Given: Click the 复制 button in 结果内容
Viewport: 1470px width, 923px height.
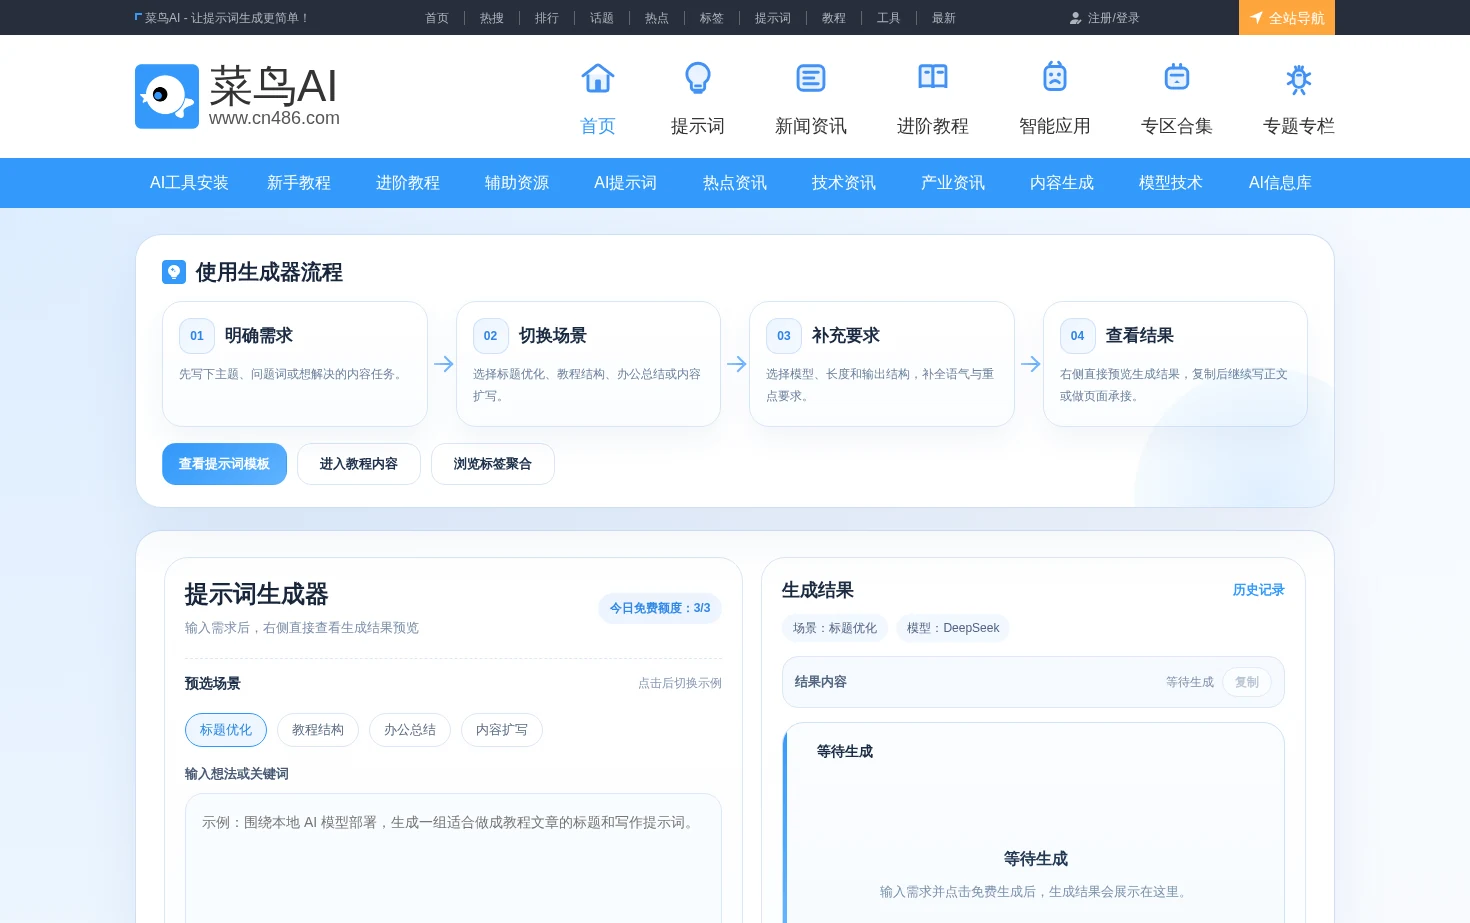Looking at the screenshot, I should coord(1247,682).
